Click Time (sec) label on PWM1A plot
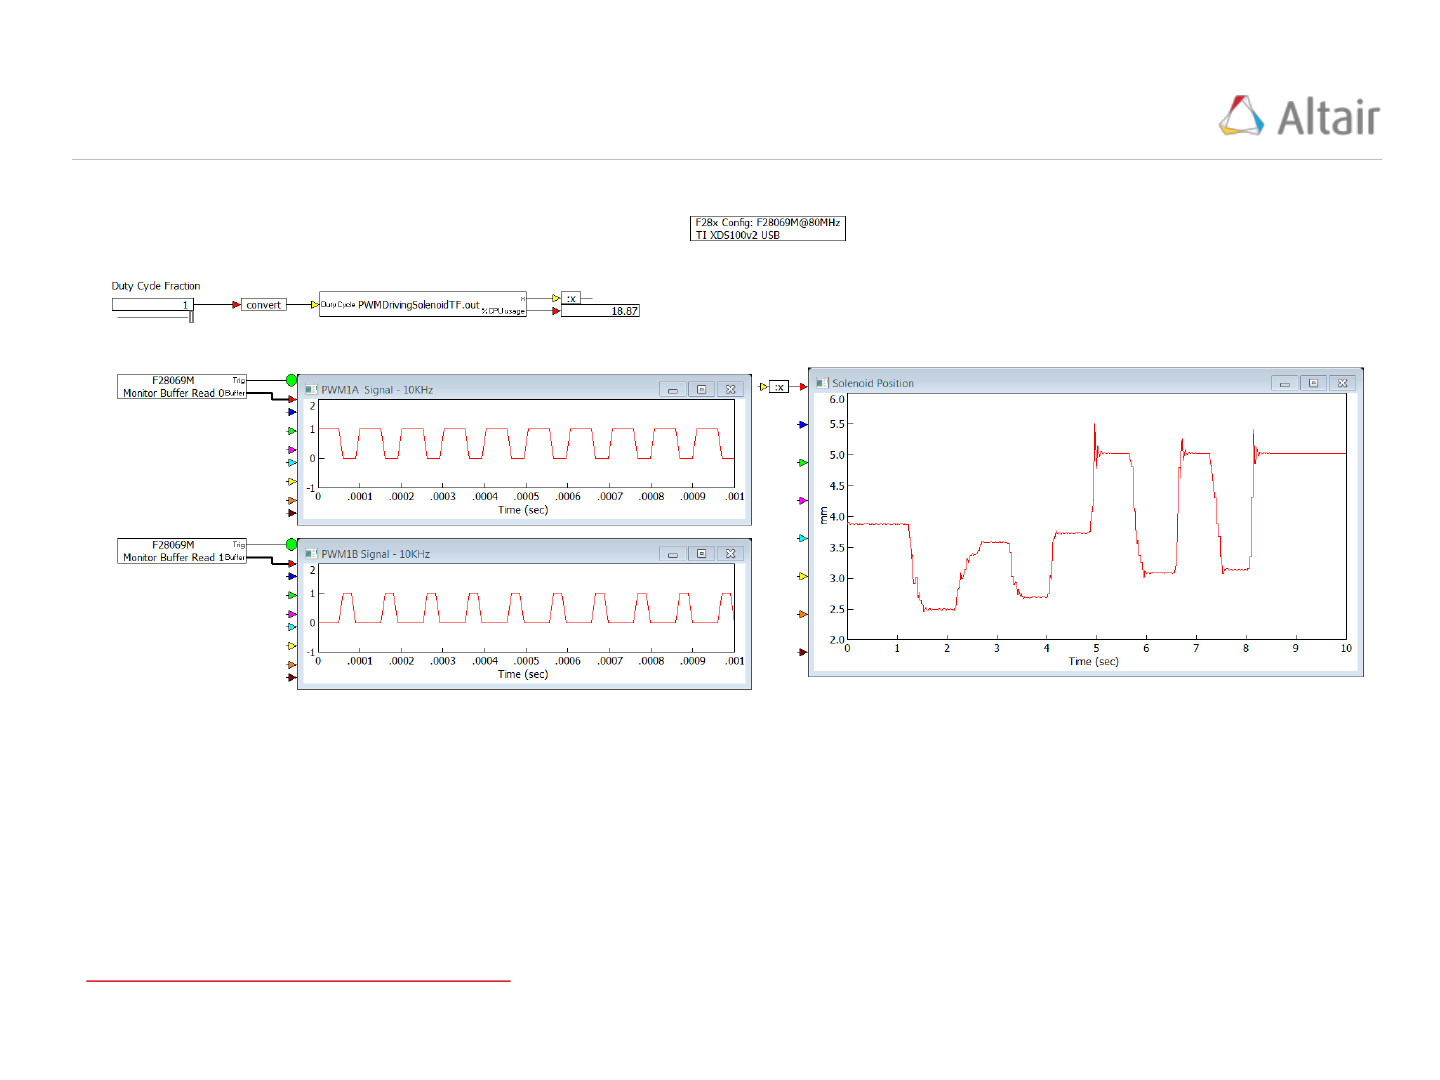This screenshot has height=1080, width=1440. (523, 510)
